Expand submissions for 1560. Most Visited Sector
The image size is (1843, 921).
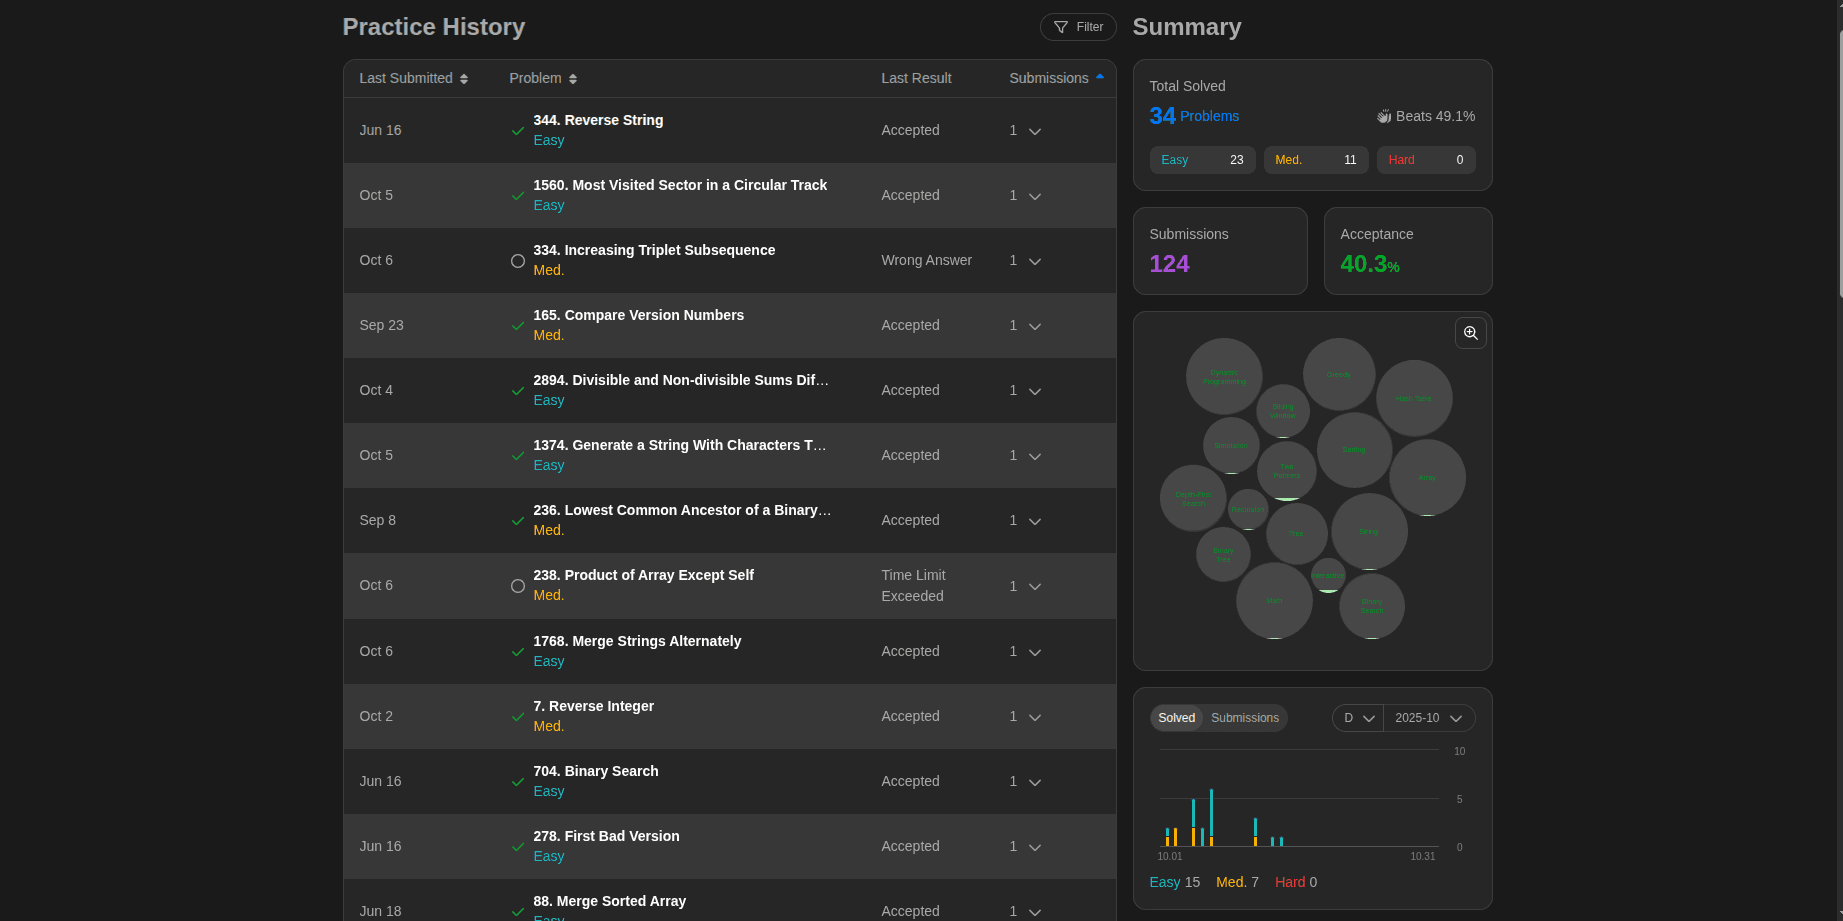(1035, 196)
